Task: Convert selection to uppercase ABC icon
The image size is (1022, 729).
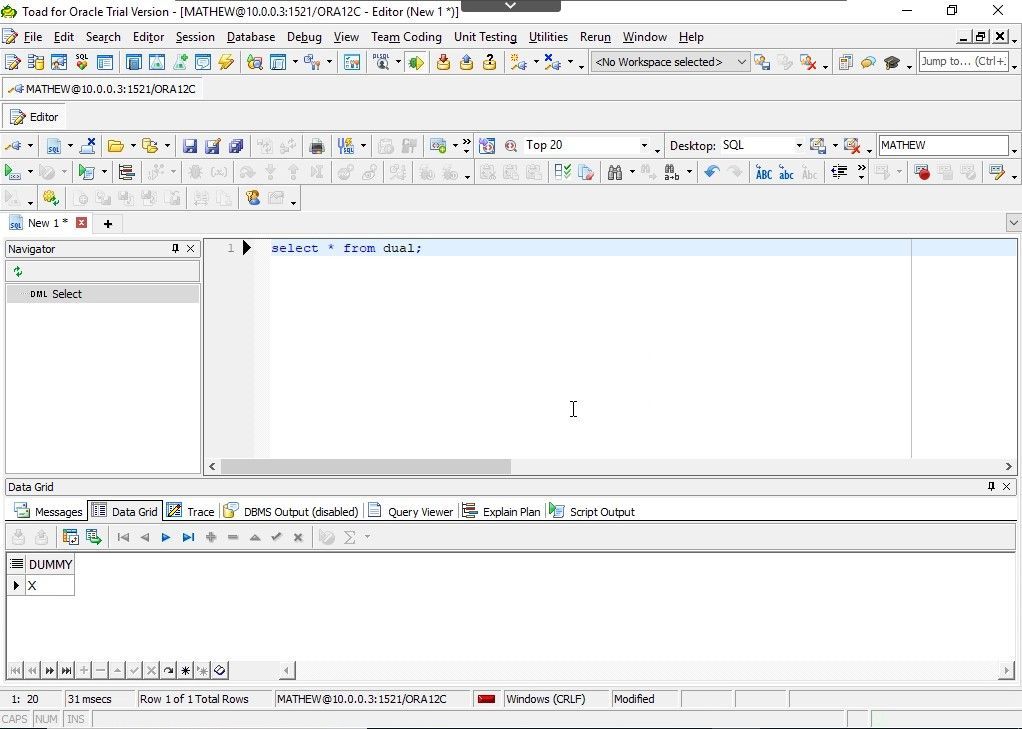Action: coord(763,172)
